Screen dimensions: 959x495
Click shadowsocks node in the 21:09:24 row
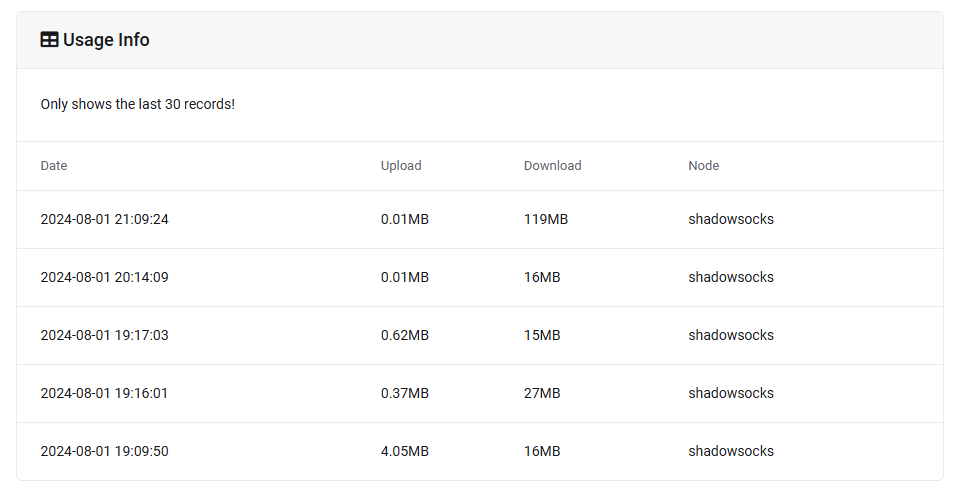pyautogui.click(x=730, y=219)
